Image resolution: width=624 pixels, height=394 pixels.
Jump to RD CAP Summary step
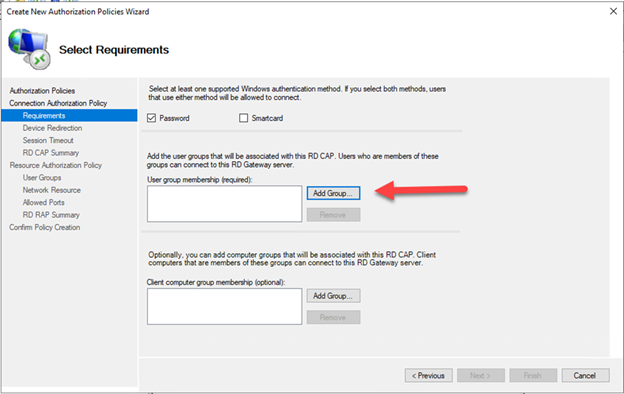[x=51, y=153]
